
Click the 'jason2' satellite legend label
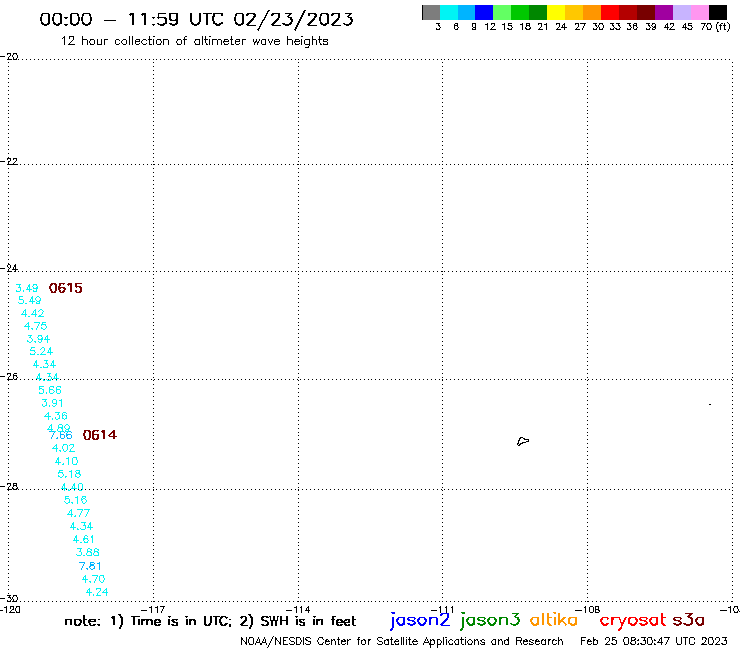click(x=420, y=620)
